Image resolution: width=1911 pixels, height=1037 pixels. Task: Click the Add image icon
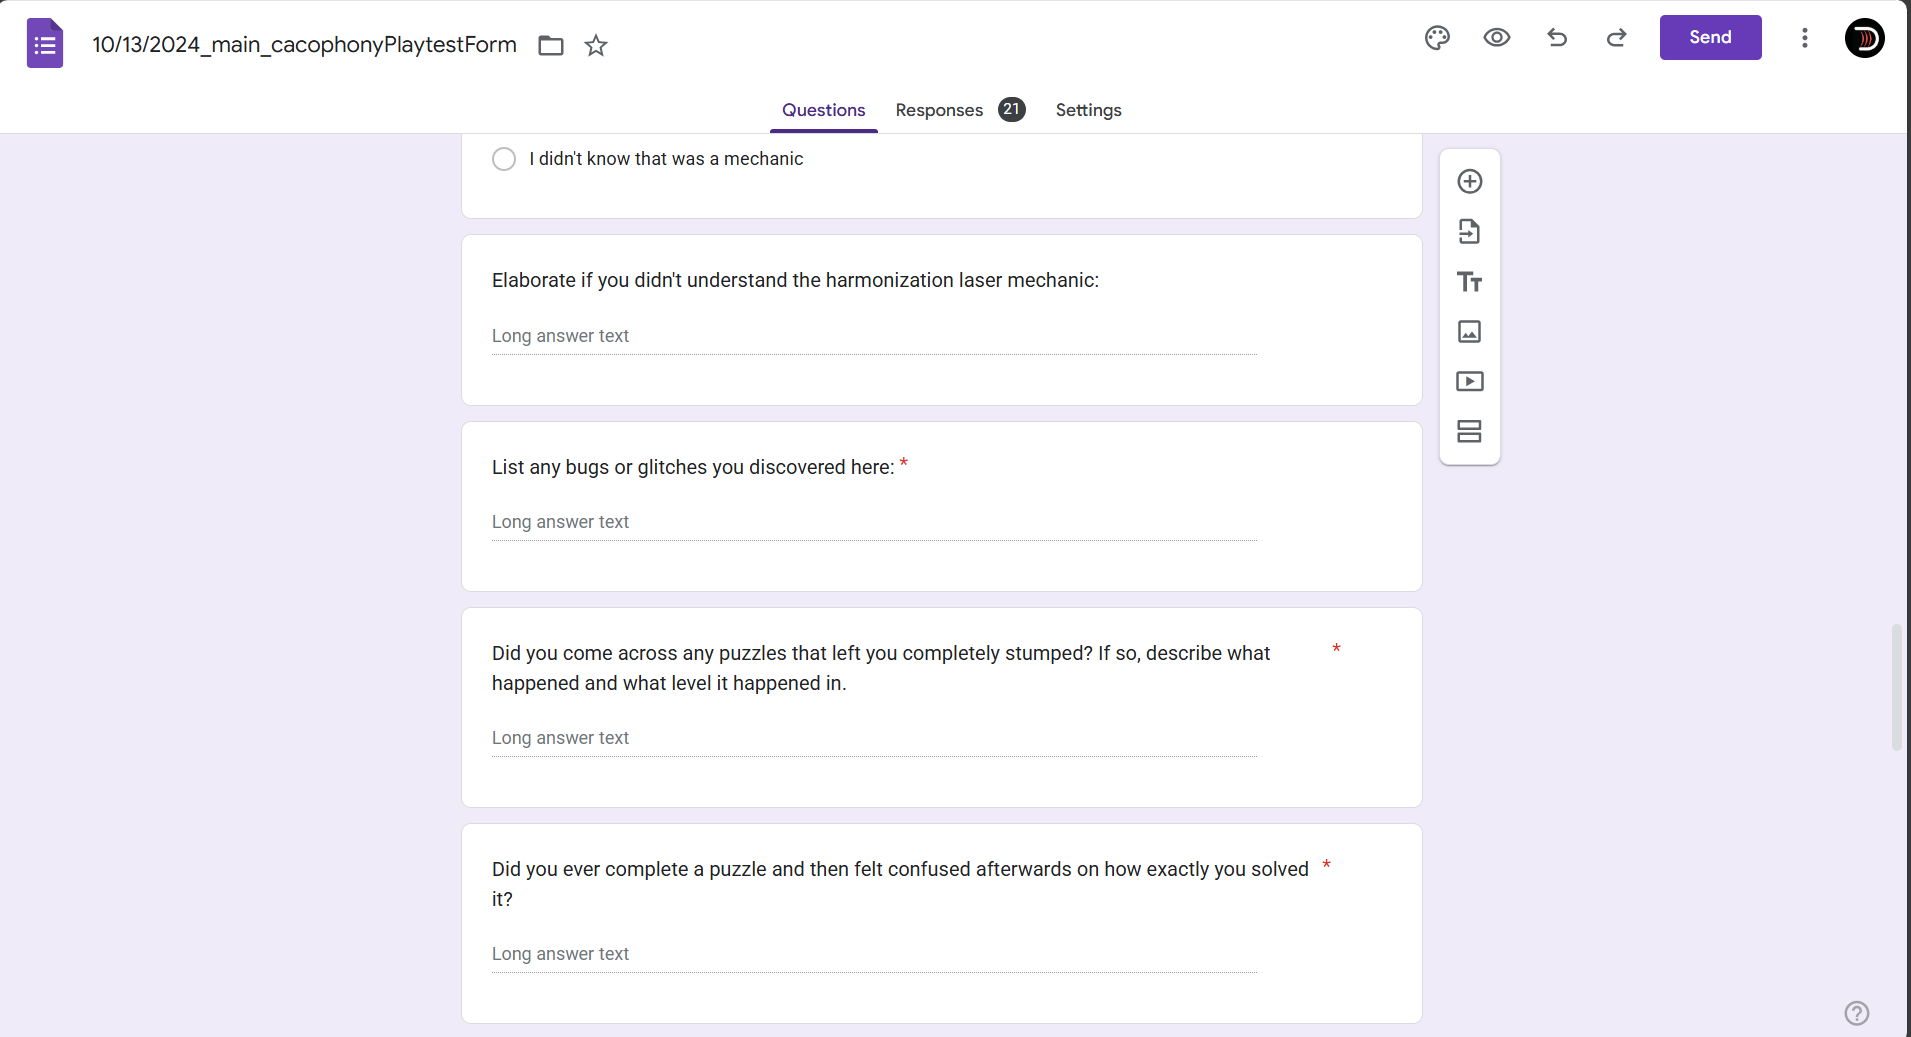(1469, 332)
